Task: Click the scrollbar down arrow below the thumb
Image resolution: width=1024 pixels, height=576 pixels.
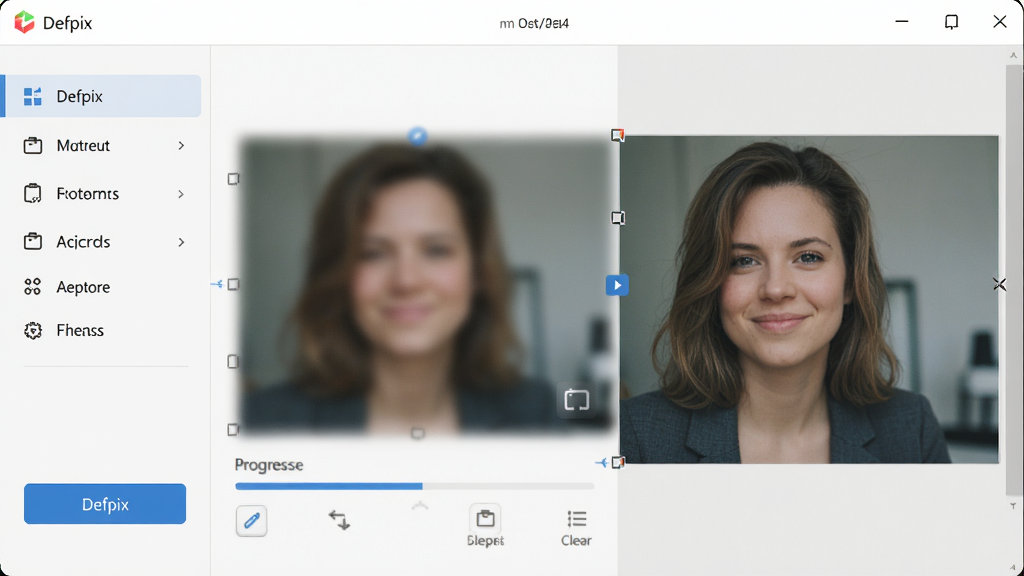Action: pyautogui.click(x=1013, y=506)
